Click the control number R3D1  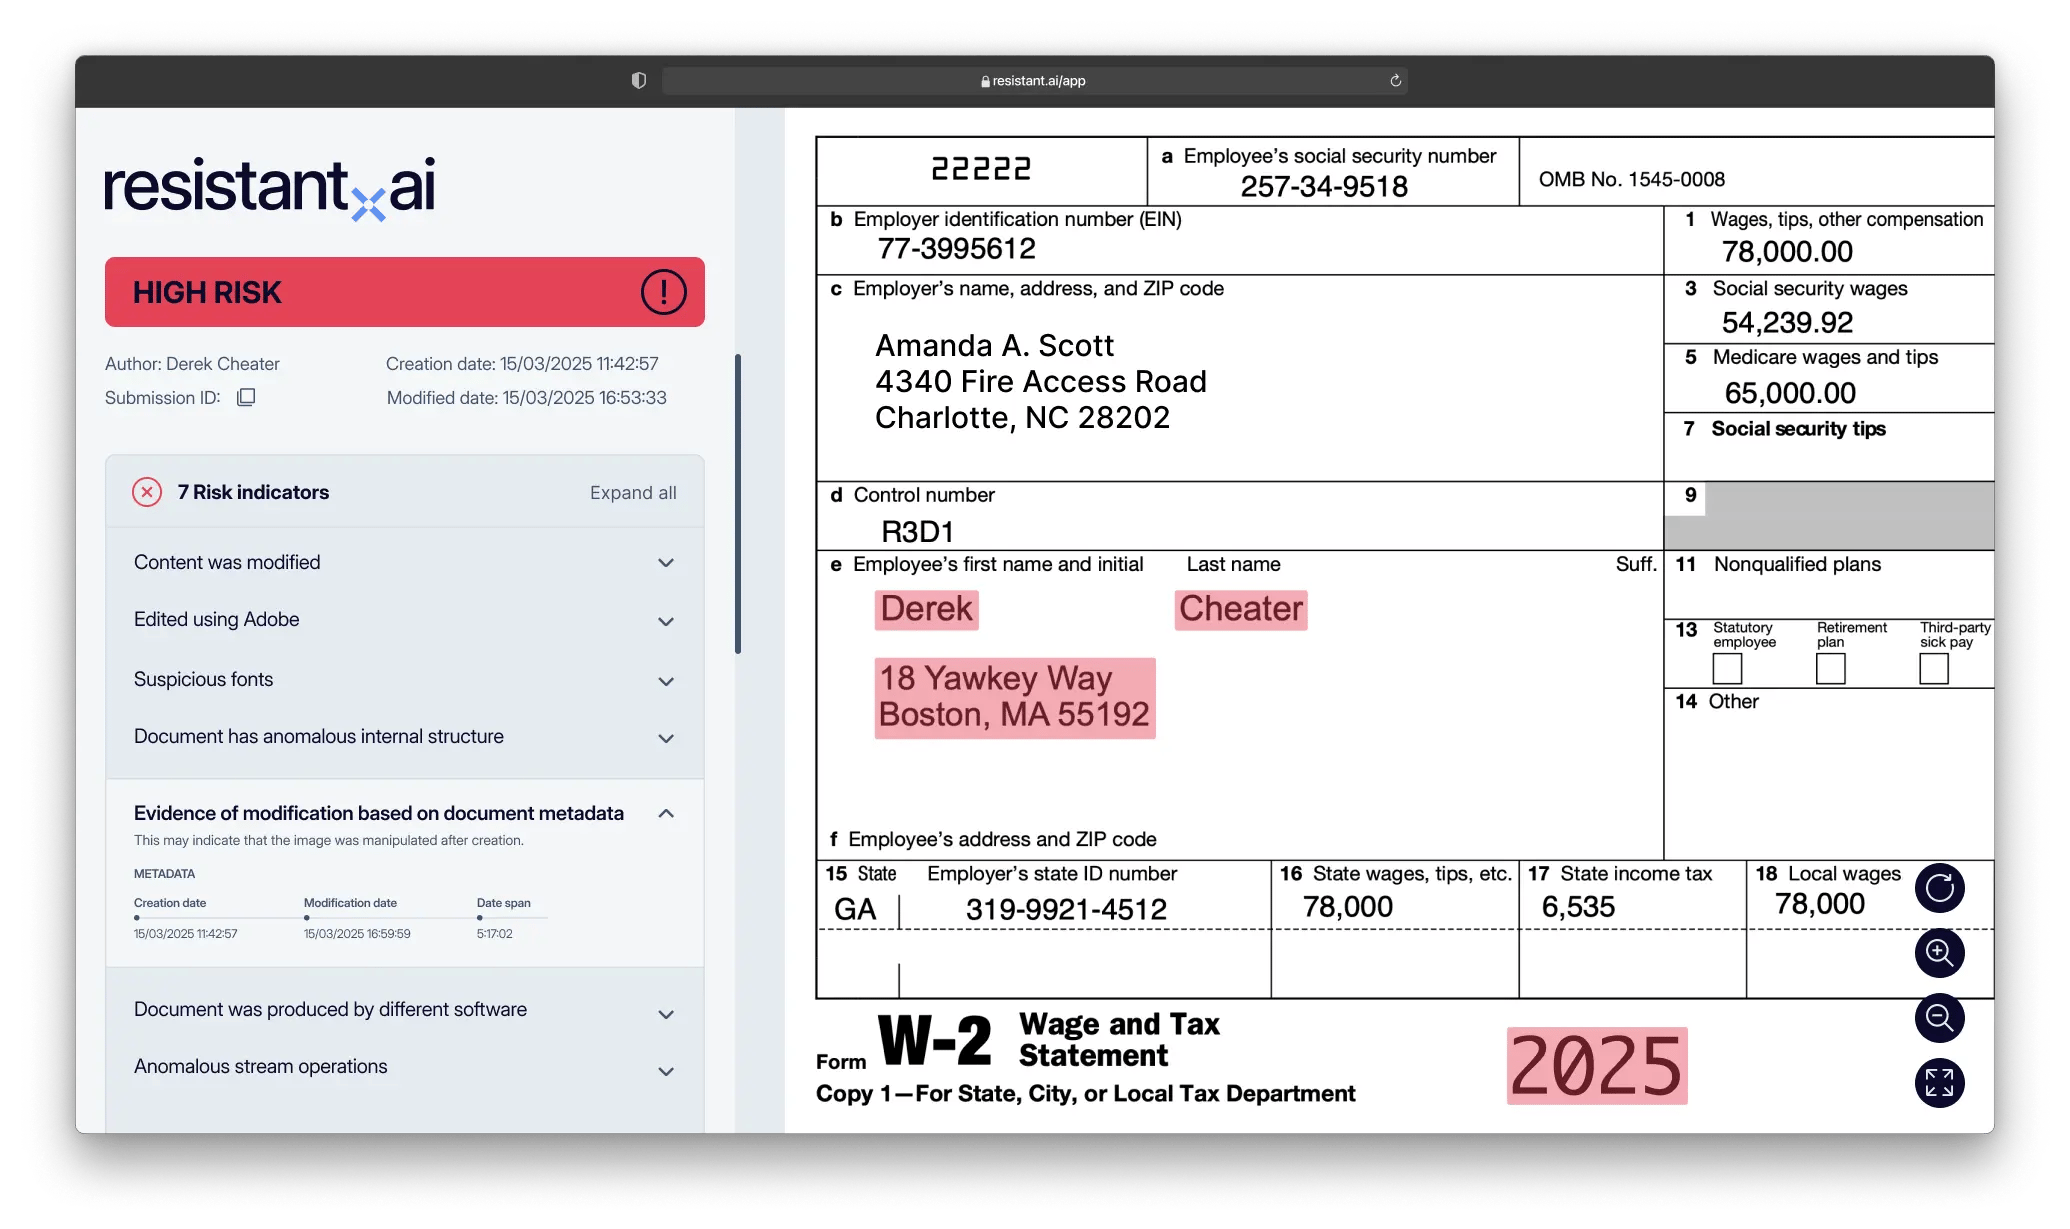point(917,531)
